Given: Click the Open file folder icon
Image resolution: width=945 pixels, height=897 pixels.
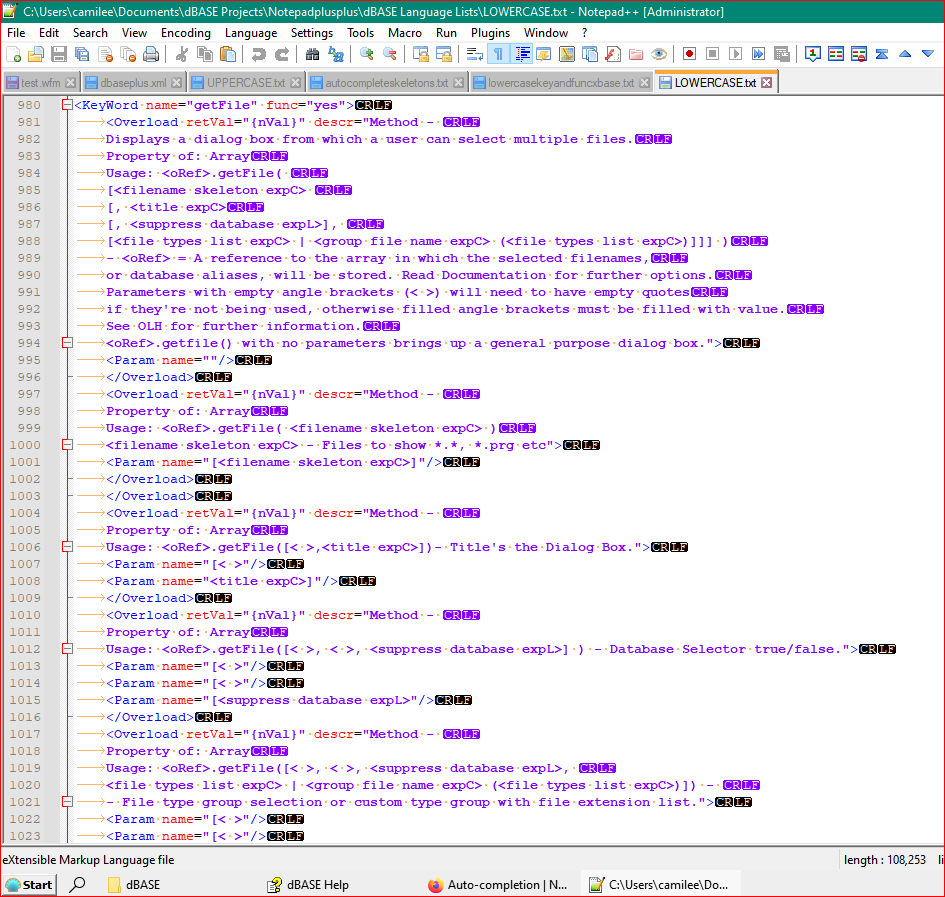Looking at the screenshot, I should pos(36,55).
